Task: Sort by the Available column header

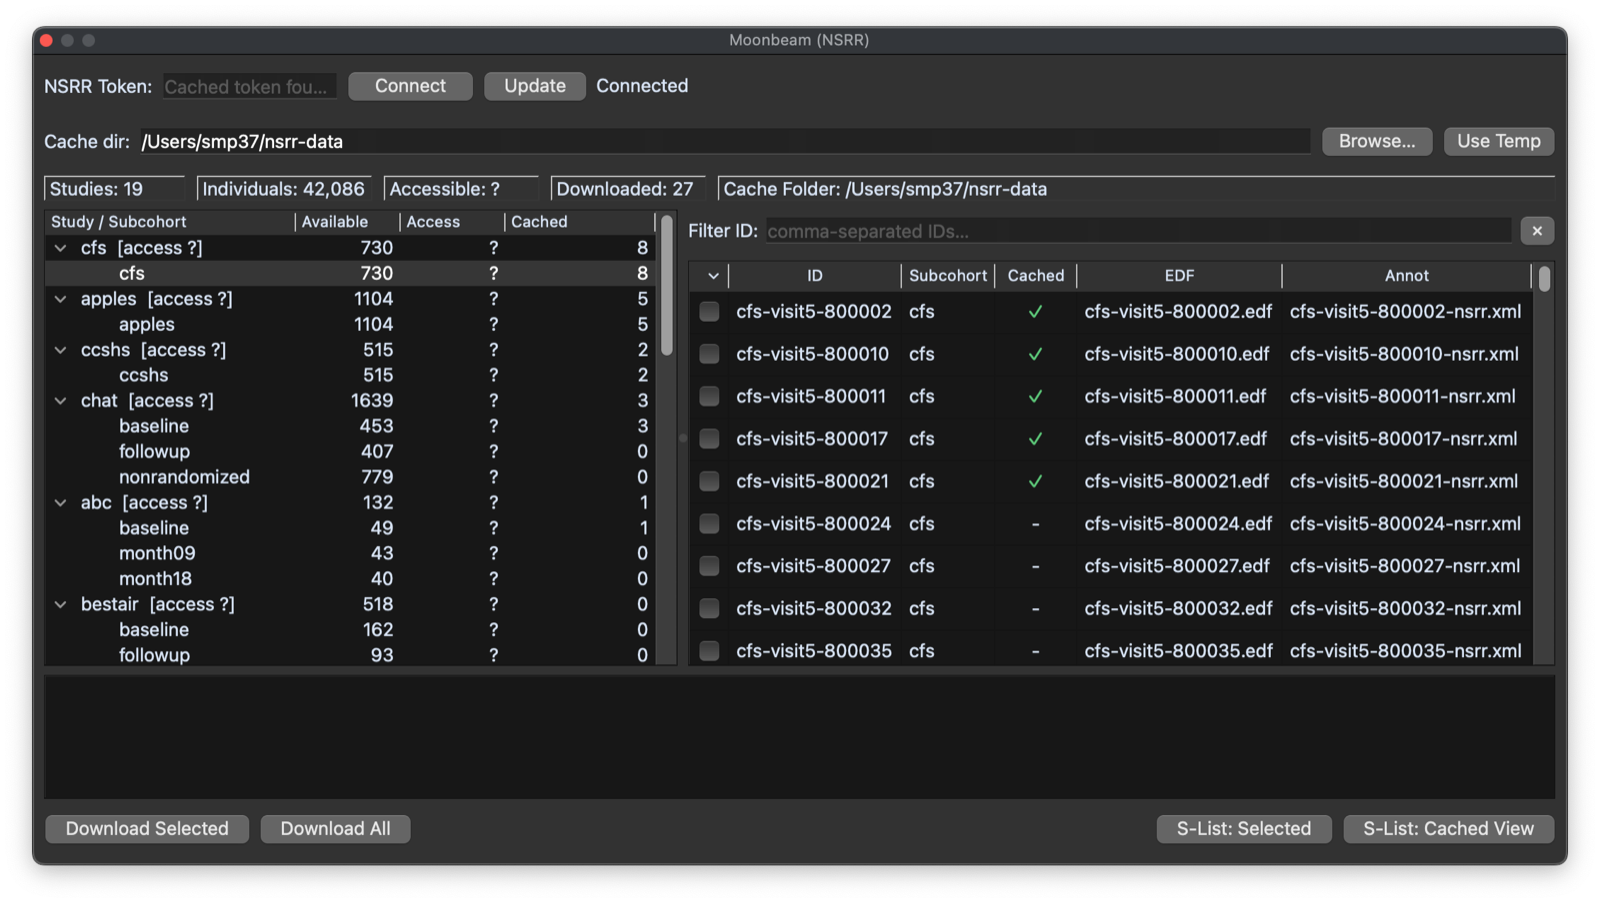Action: click(x=335, y=222)
